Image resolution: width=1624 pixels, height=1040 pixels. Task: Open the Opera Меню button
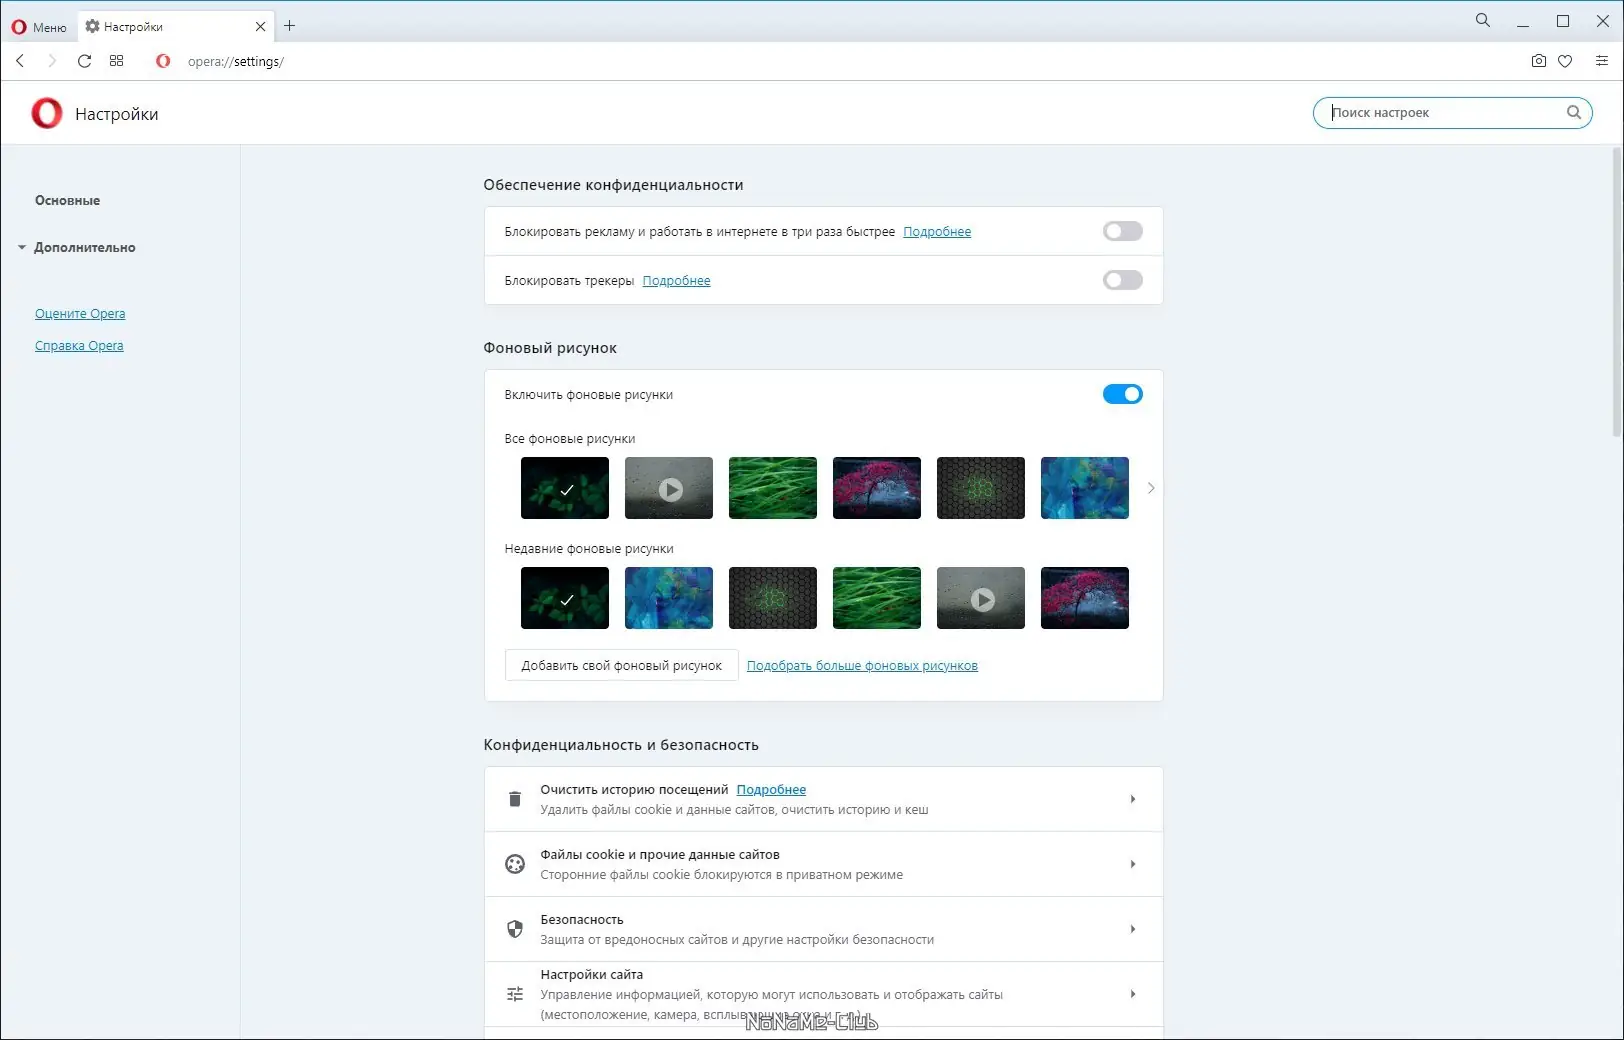pyautogui.click(x=39, y=27)
